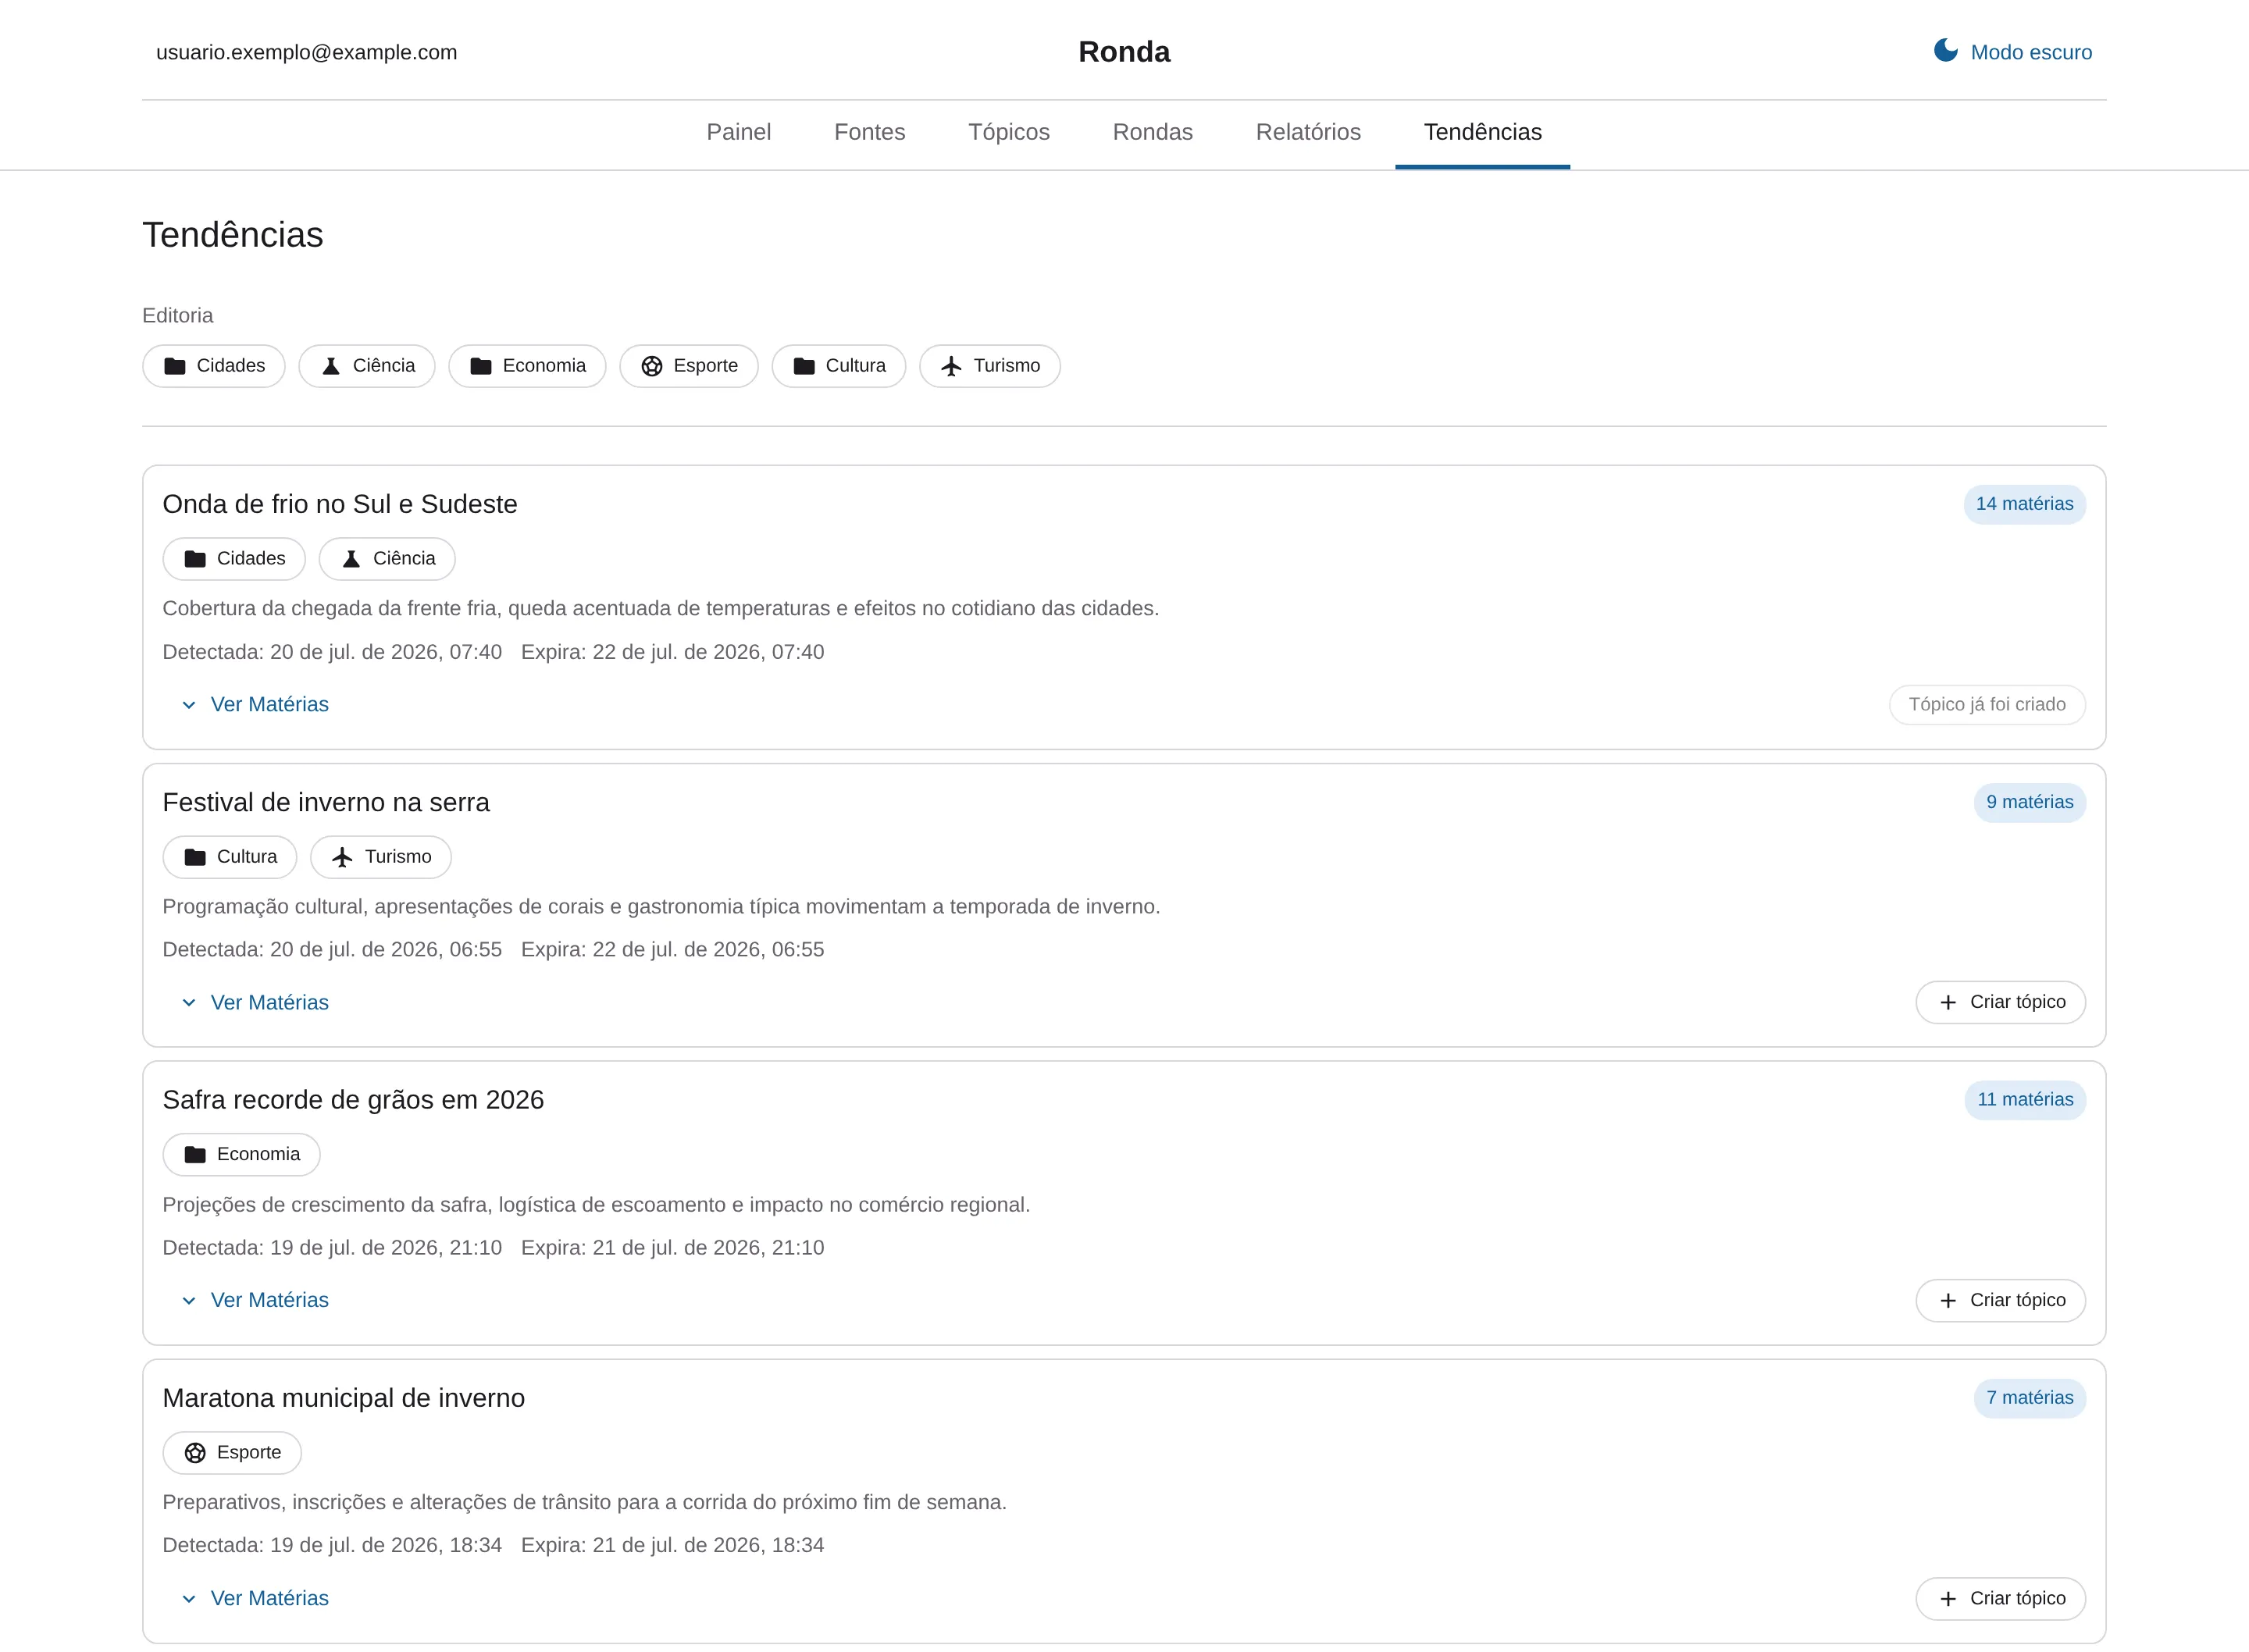Click the plus icon on Maratona's Criar tópico

(1948, 1599)
